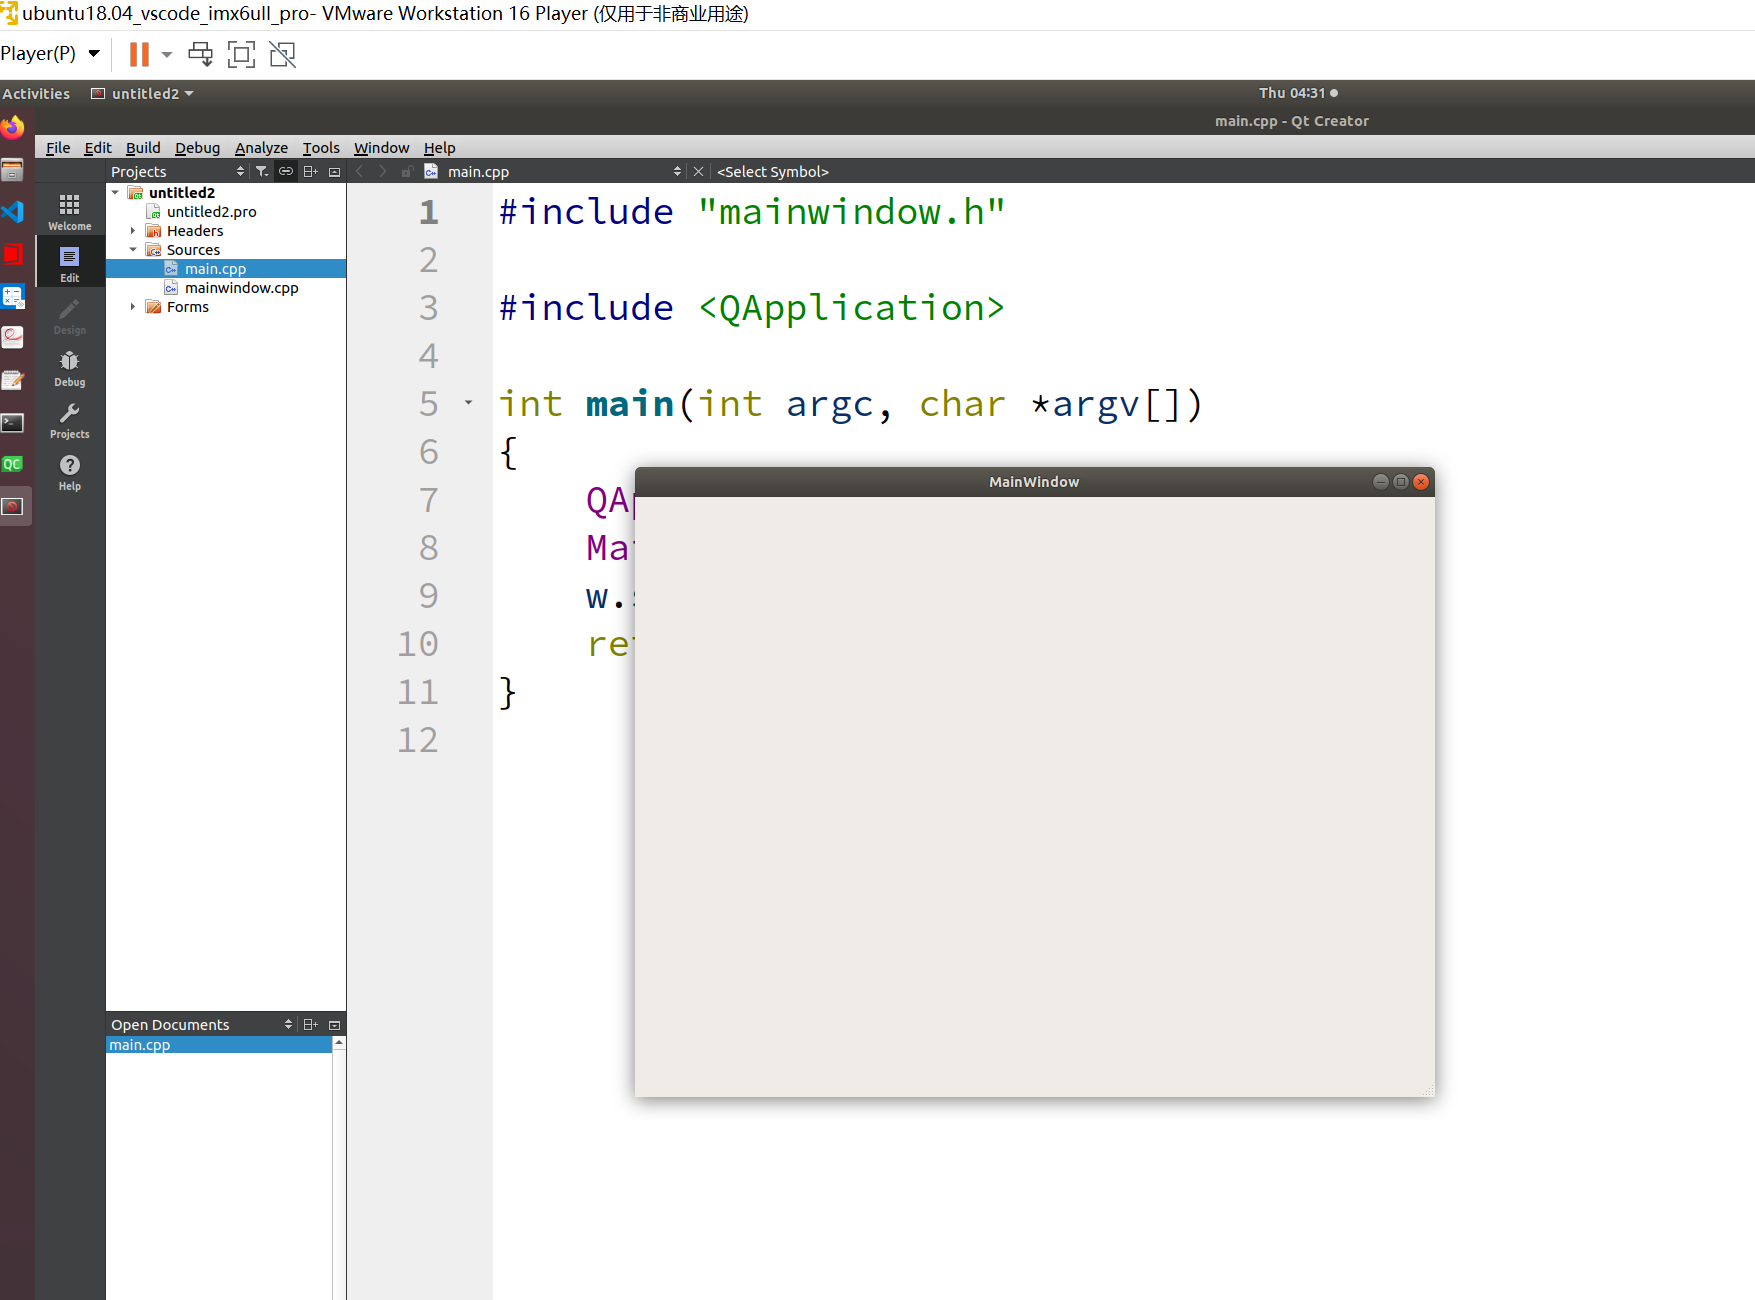Viewport: 1755px width, 1300px height.
Task: Select mainwindow.cpp in Sources
Action: pyautogui.click(x=241, y=287)
